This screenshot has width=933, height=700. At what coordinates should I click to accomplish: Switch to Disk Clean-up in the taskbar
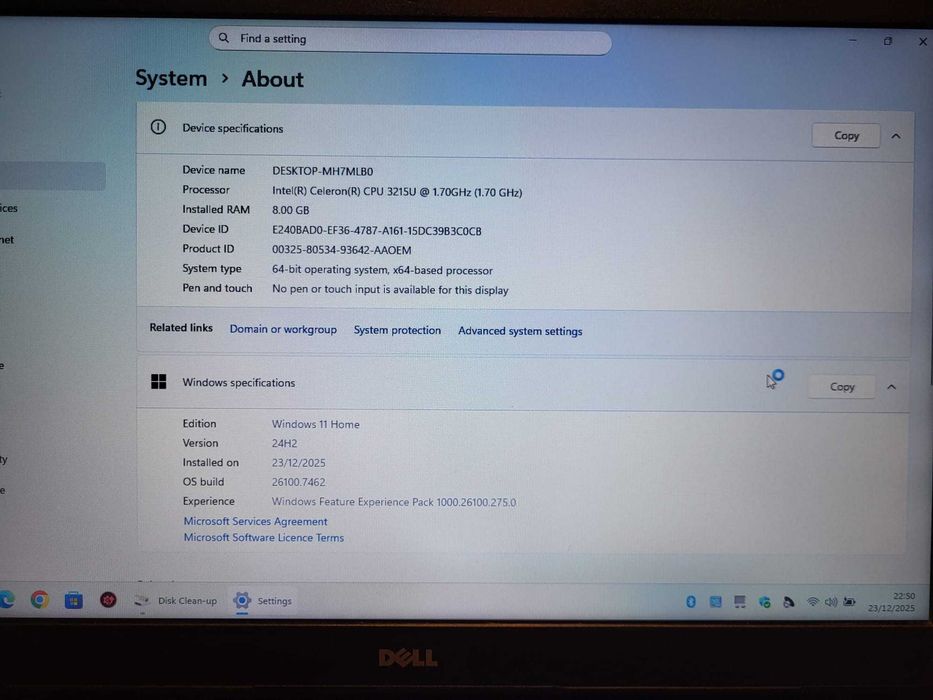[176, 601]
